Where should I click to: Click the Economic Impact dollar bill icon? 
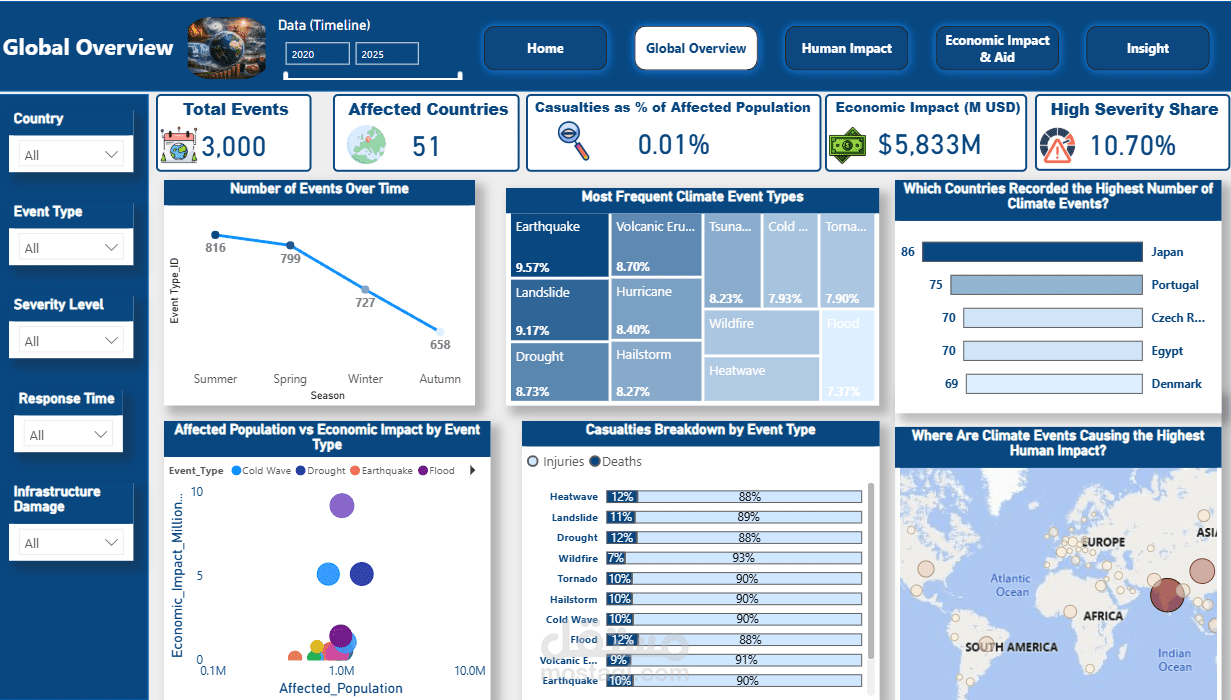click(848, 146)
